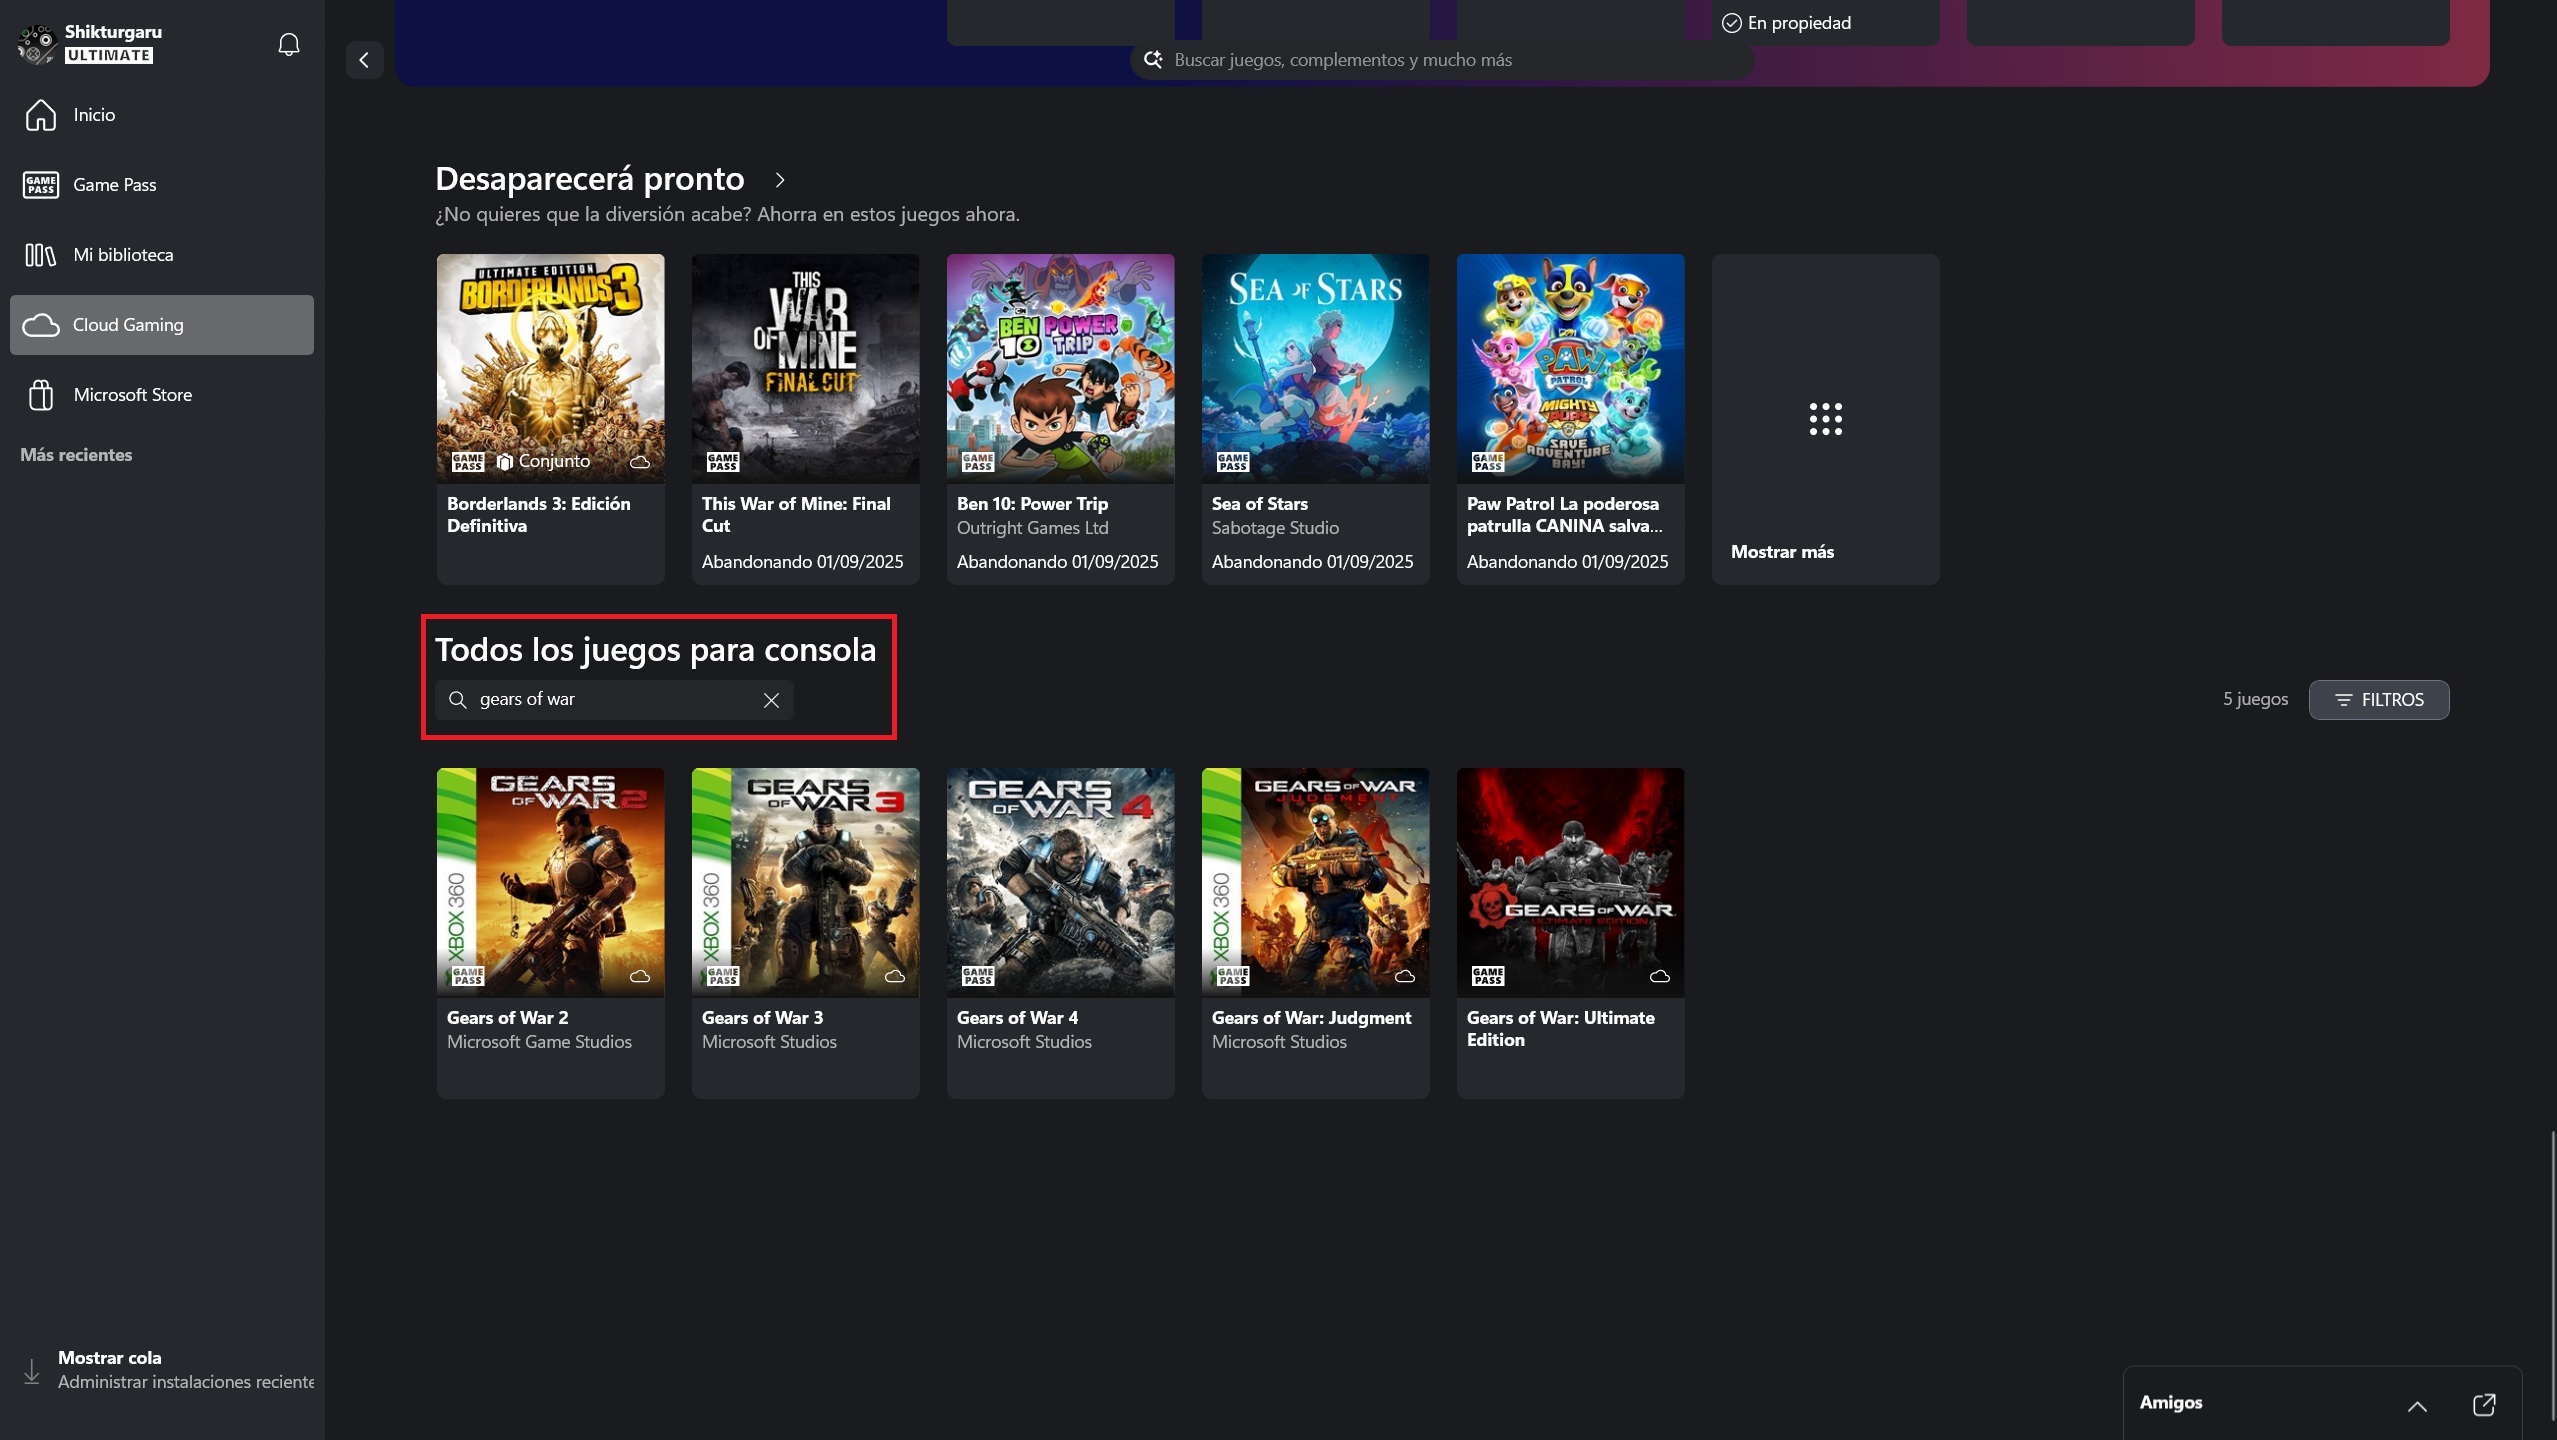Select the Sea of Stars game tile

[x=1315, y=419]
